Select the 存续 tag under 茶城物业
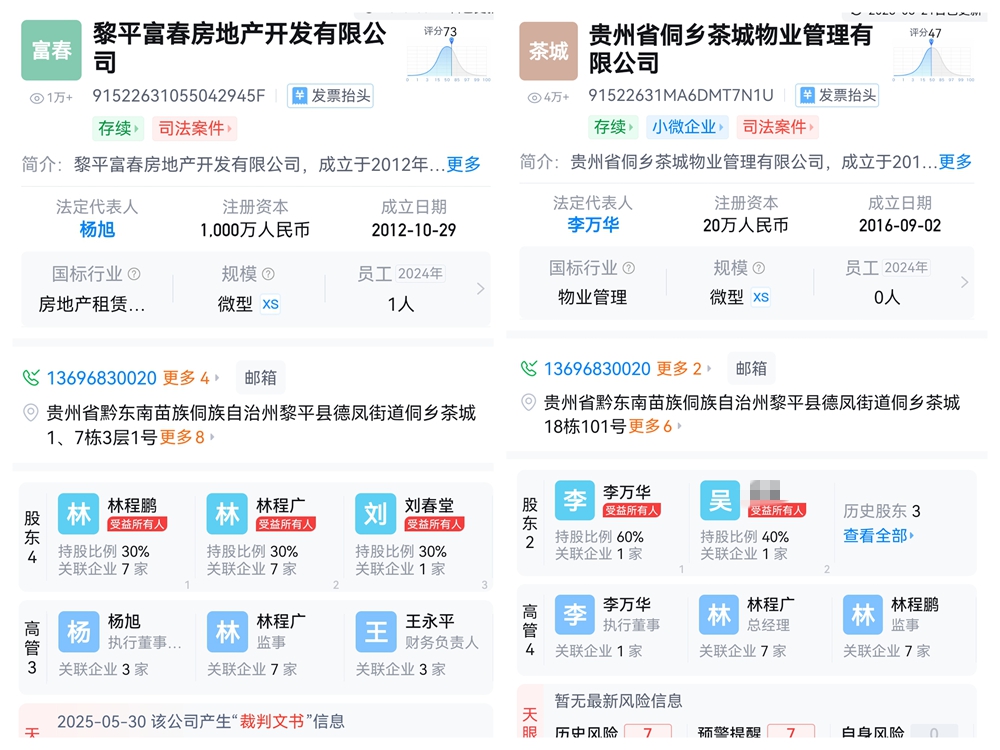The width and height of the screenshot is (1000, 750). tap(614, 127)
